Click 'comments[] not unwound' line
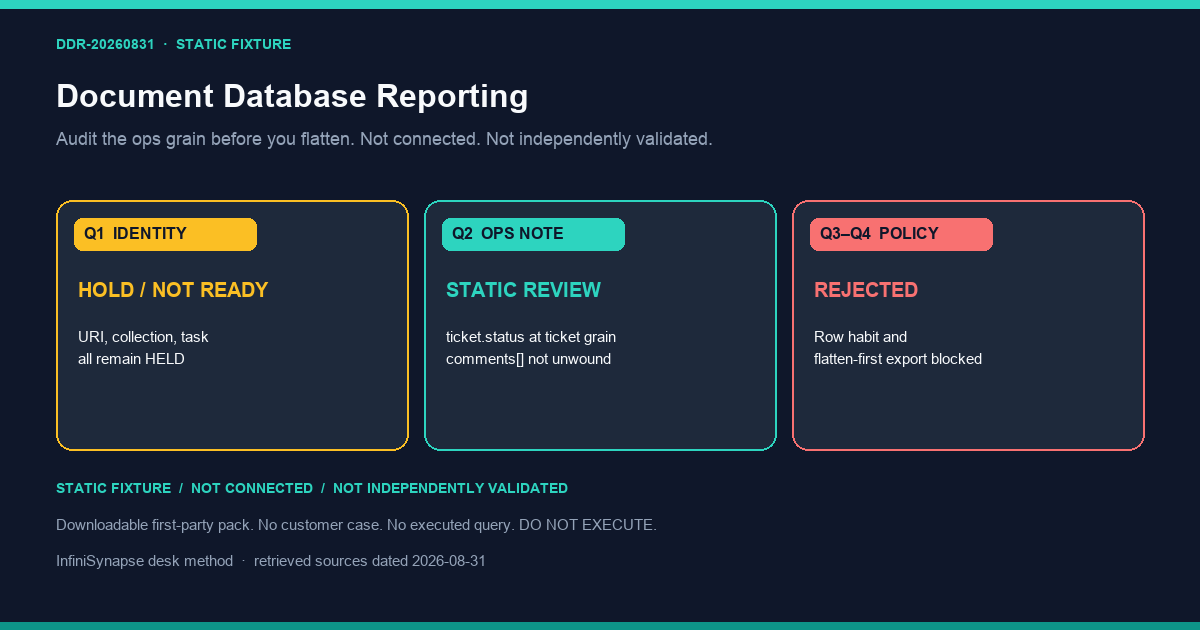Screen dimensions: 1200x630 tap(528, 359)
